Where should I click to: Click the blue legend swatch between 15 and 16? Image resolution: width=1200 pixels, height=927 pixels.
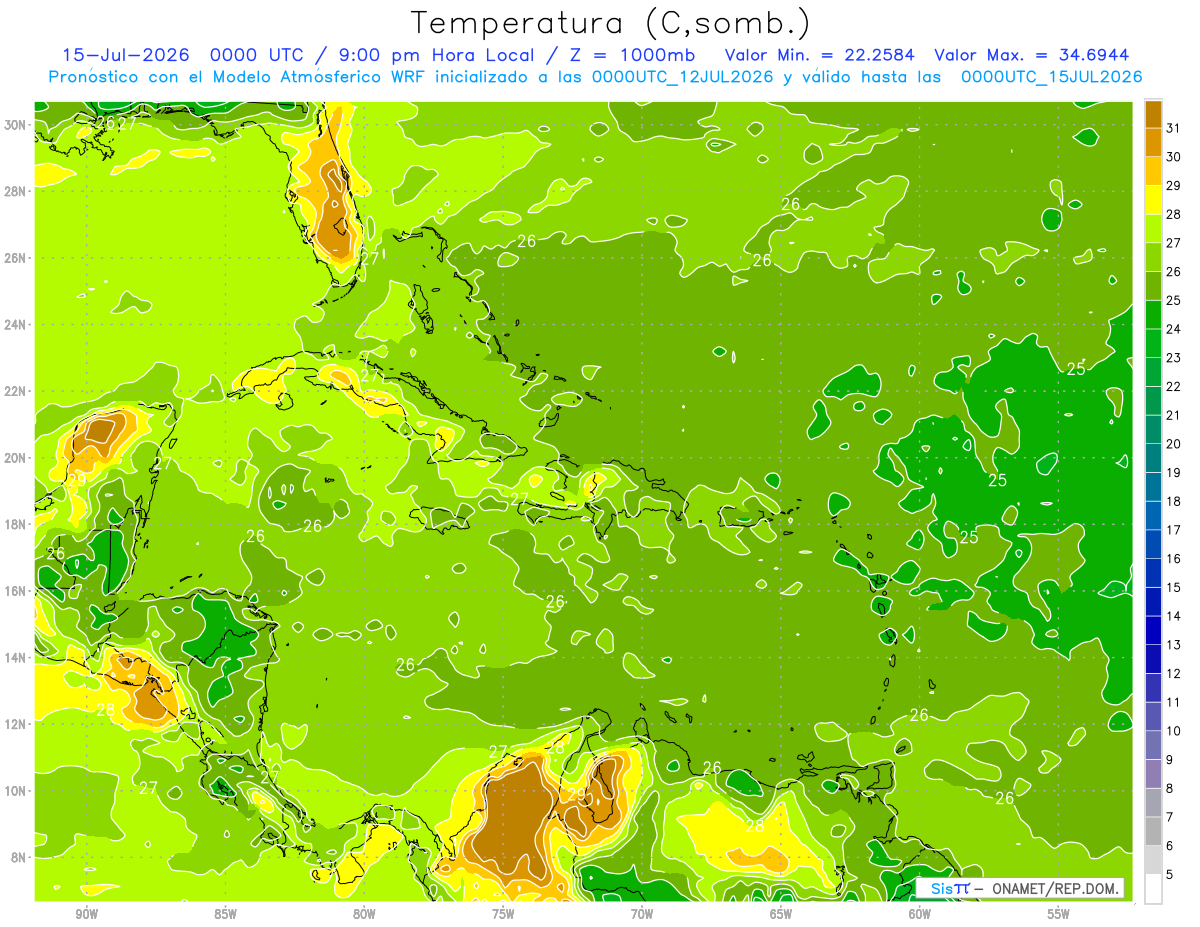coord(1153,573)
